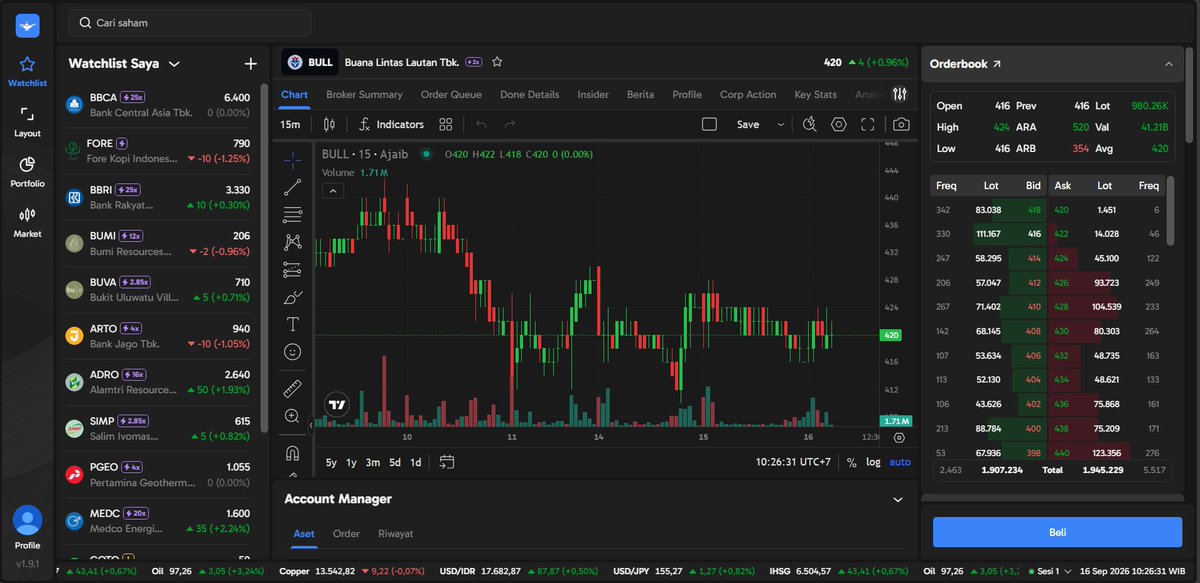Open chart layout selection square
This screenshot has width=1200, height=583.
(709, 124)
